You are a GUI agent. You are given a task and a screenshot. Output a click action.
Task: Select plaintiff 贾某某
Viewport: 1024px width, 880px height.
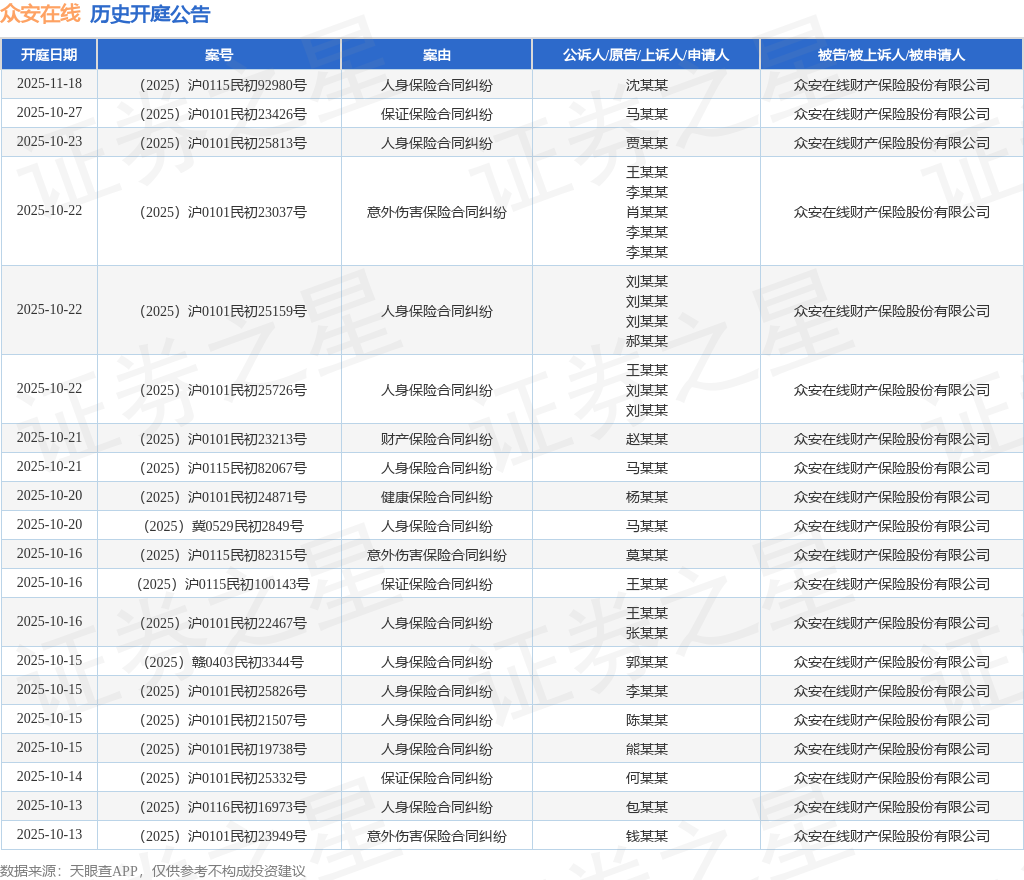[x=647, y=143]
